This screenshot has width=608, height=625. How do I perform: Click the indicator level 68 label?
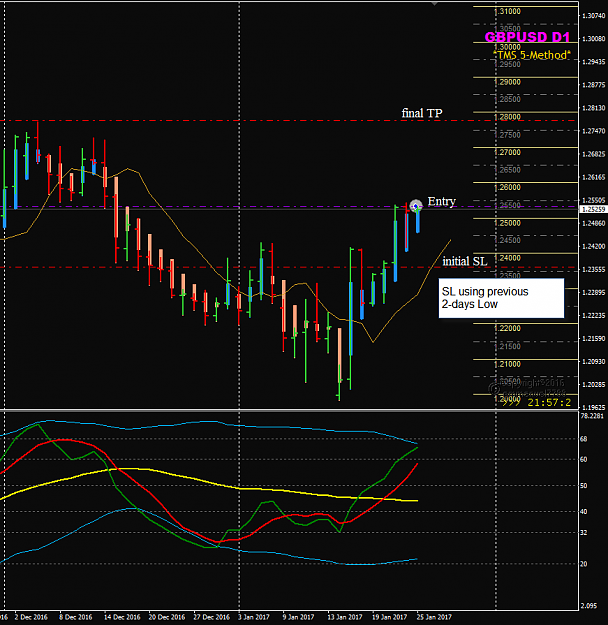[x=584, y=439]
